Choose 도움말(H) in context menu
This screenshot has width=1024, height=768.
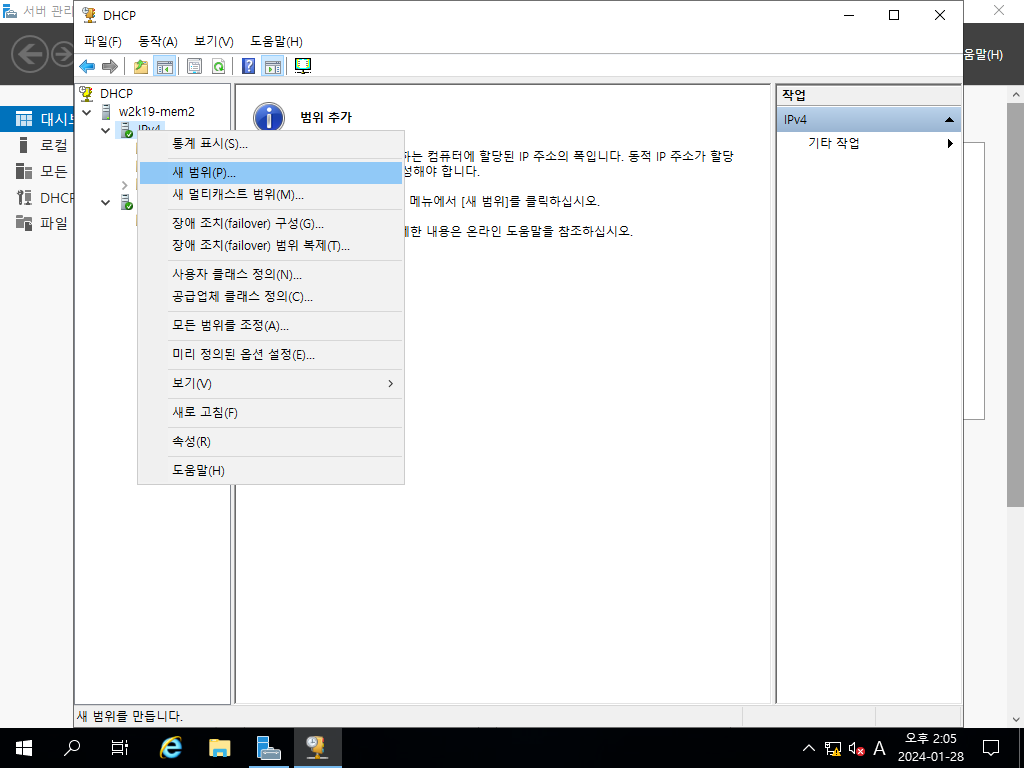270,470
